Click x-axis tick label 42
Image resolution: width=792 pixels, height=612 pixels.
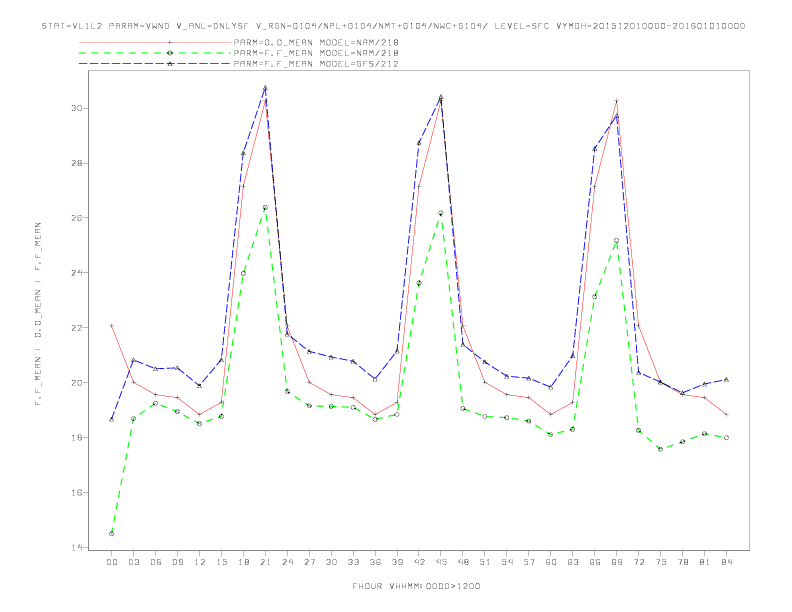click(419, 562)
